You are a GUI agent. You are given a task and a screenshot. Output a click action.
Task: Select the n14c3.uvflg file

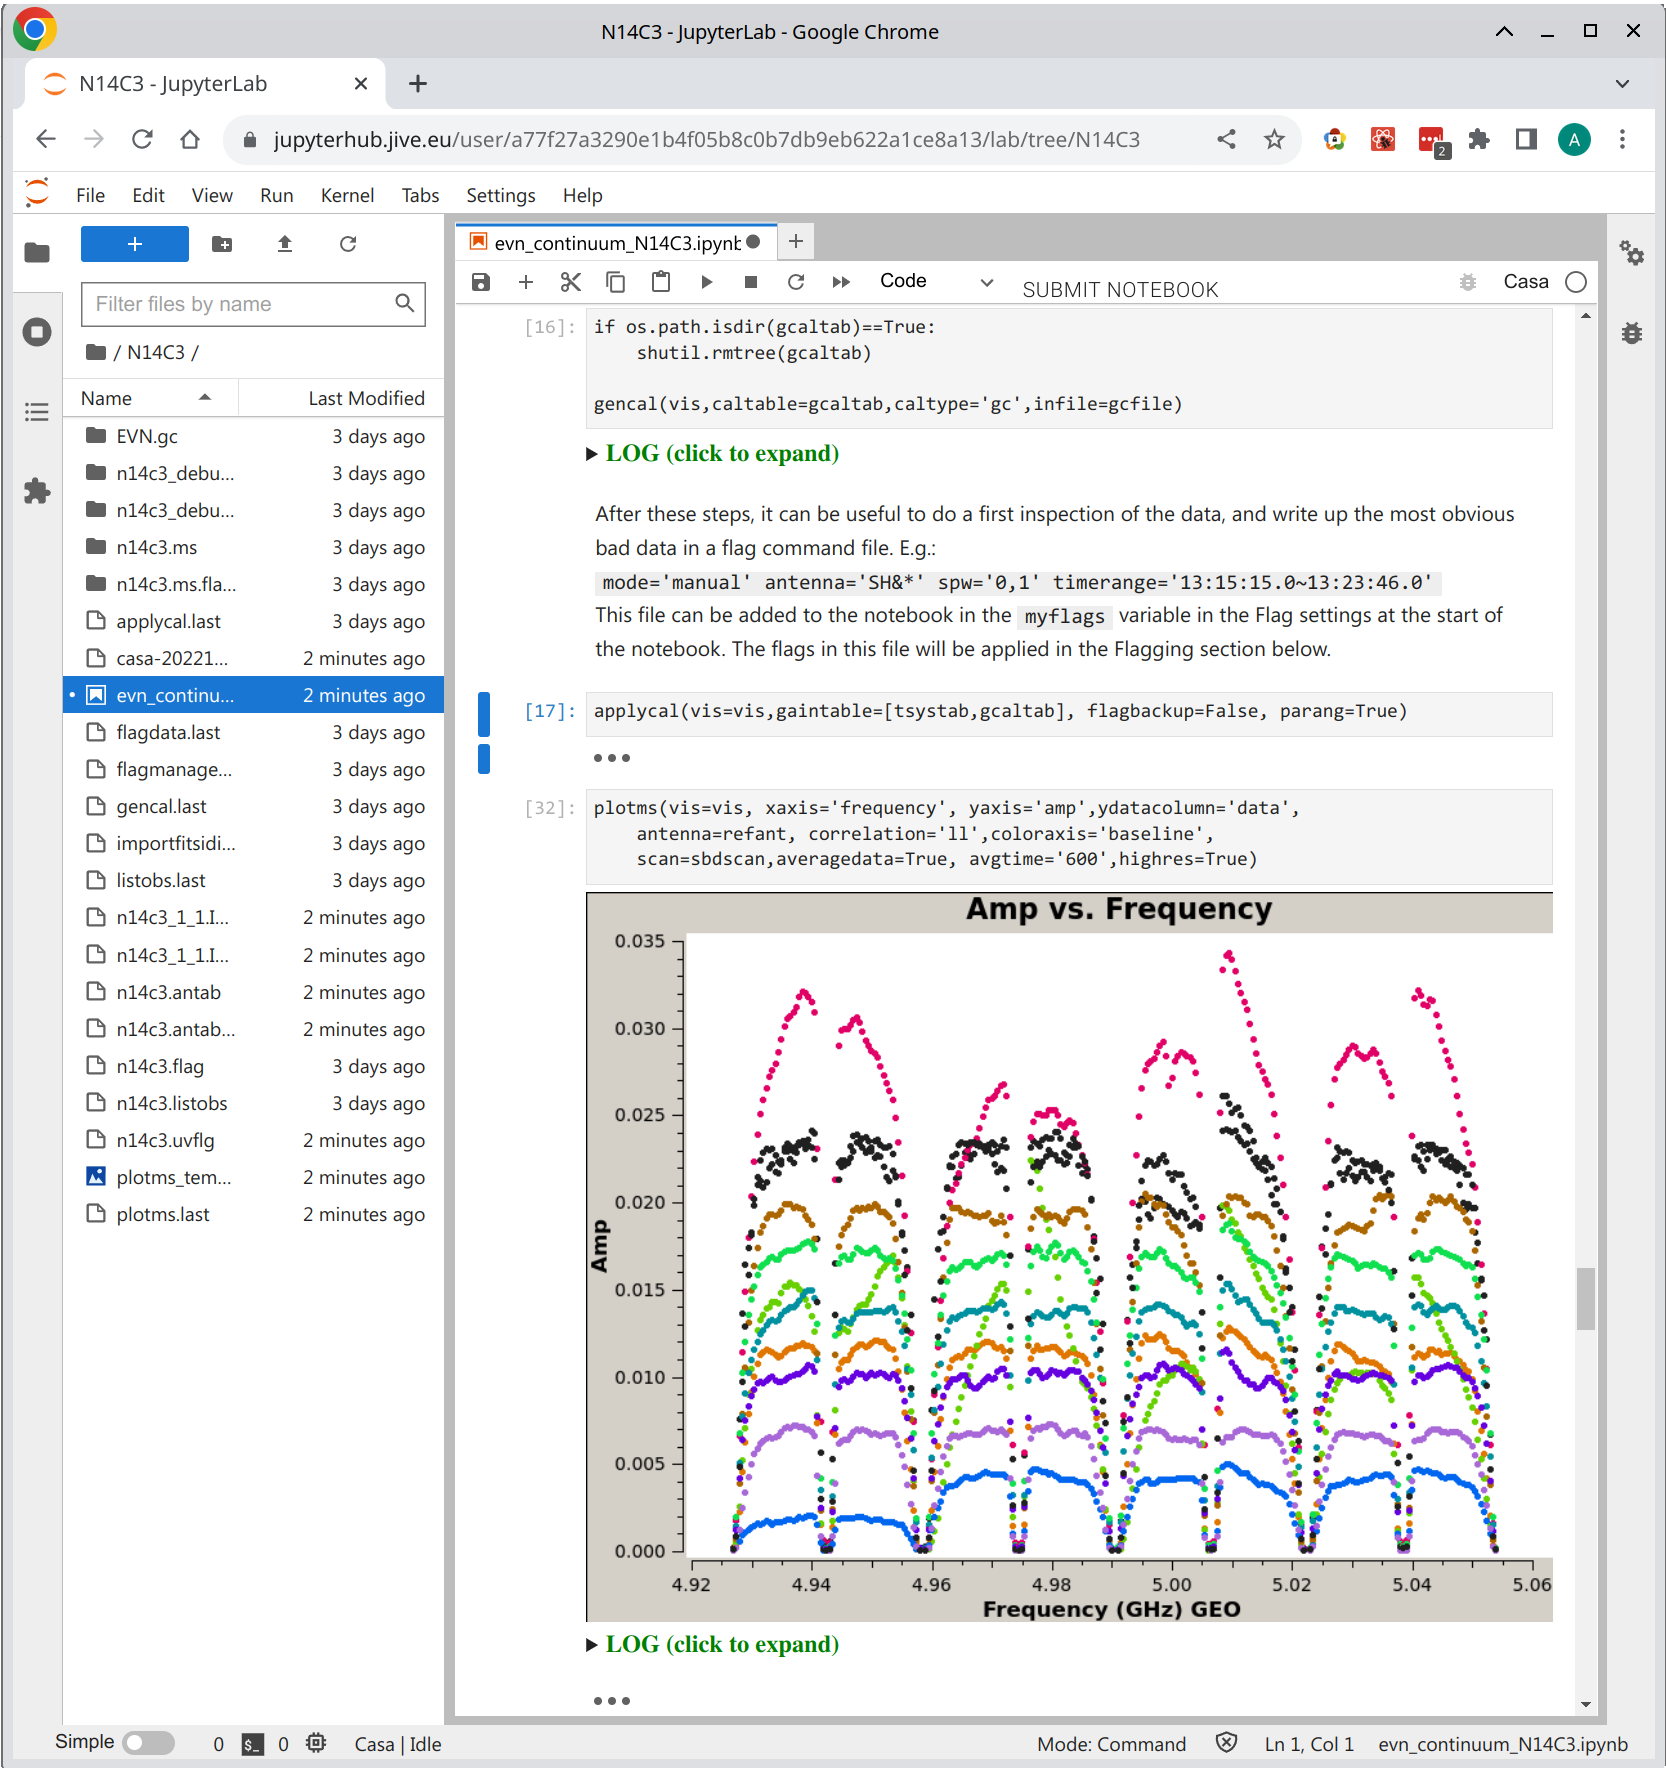253,1140
